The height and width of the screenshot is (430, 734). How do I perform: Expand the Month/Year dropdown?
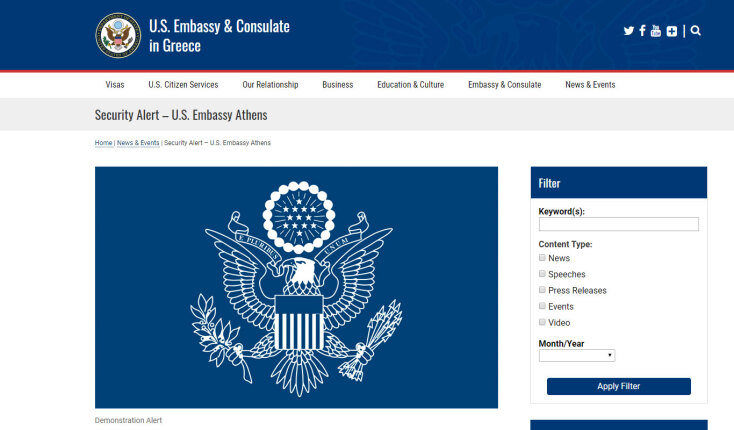577,355
